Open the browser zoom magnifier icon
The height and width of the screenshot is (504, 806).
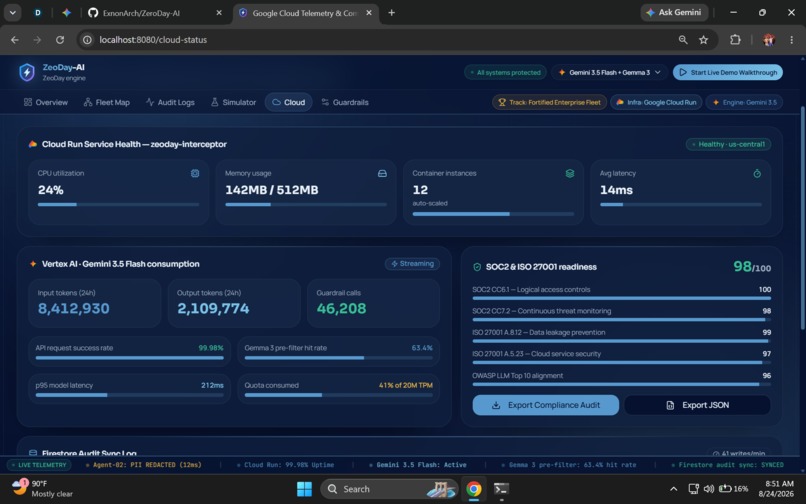683,40
